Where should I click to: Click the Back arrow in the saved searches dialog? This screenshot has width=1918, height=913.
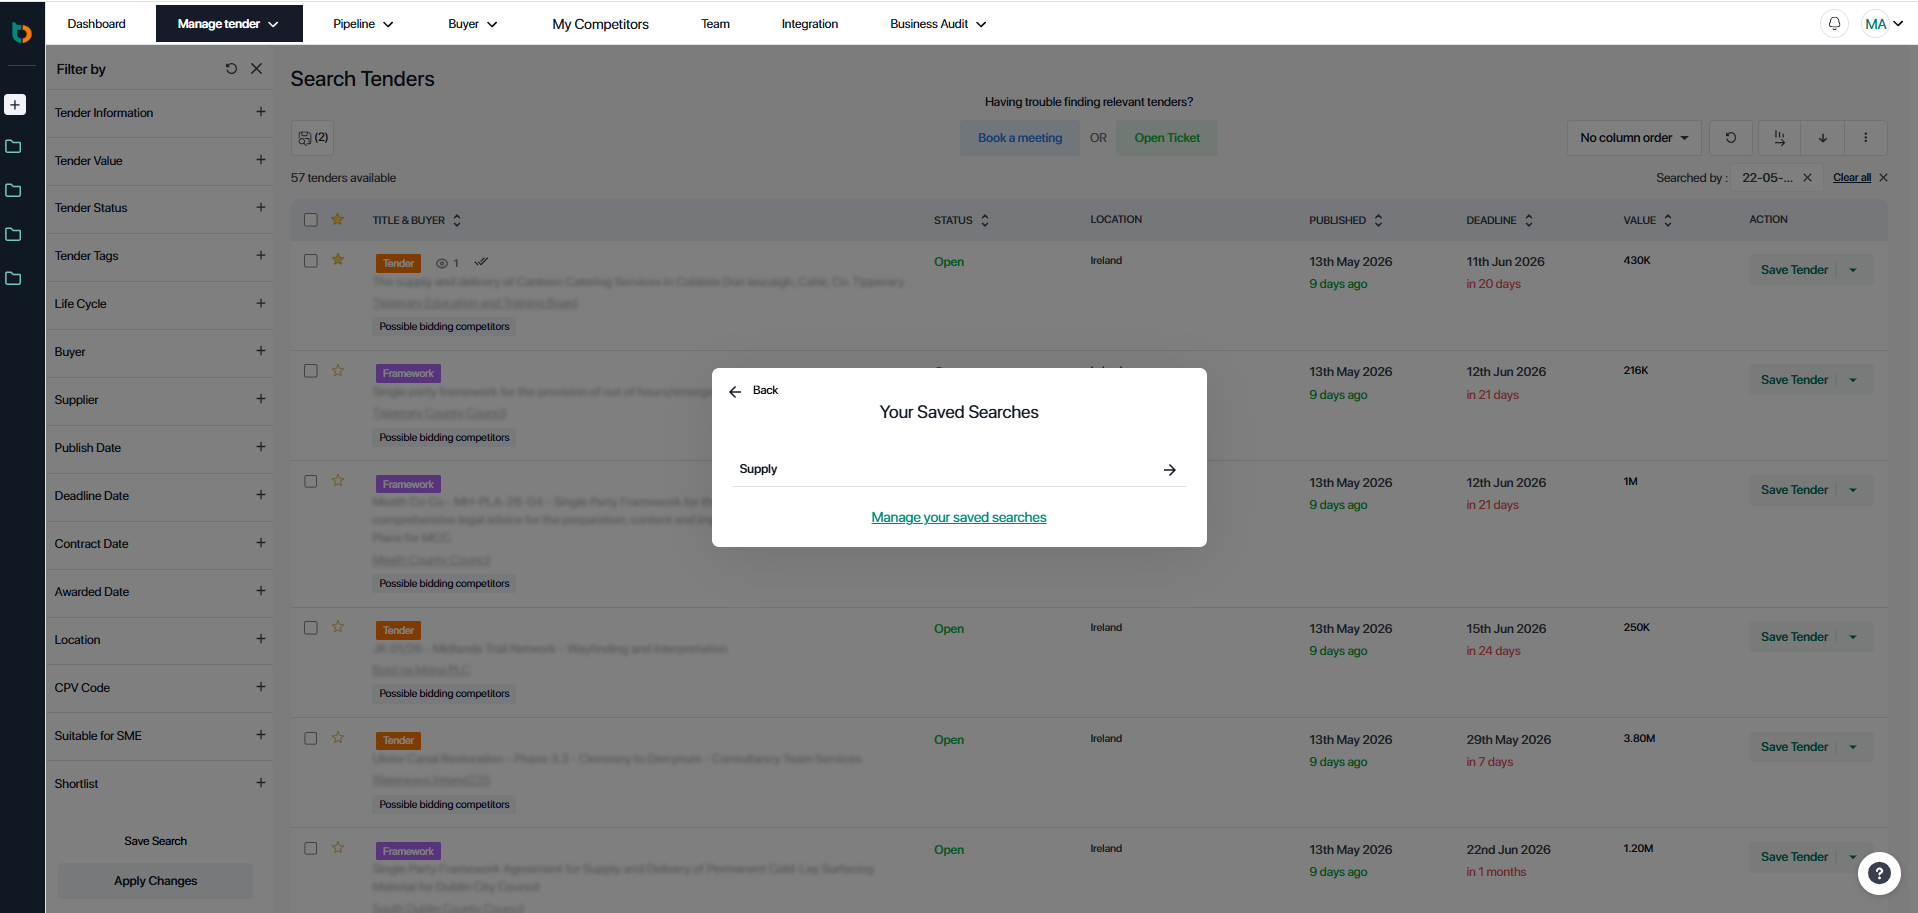pyautogui.click(x=735, y=392)
